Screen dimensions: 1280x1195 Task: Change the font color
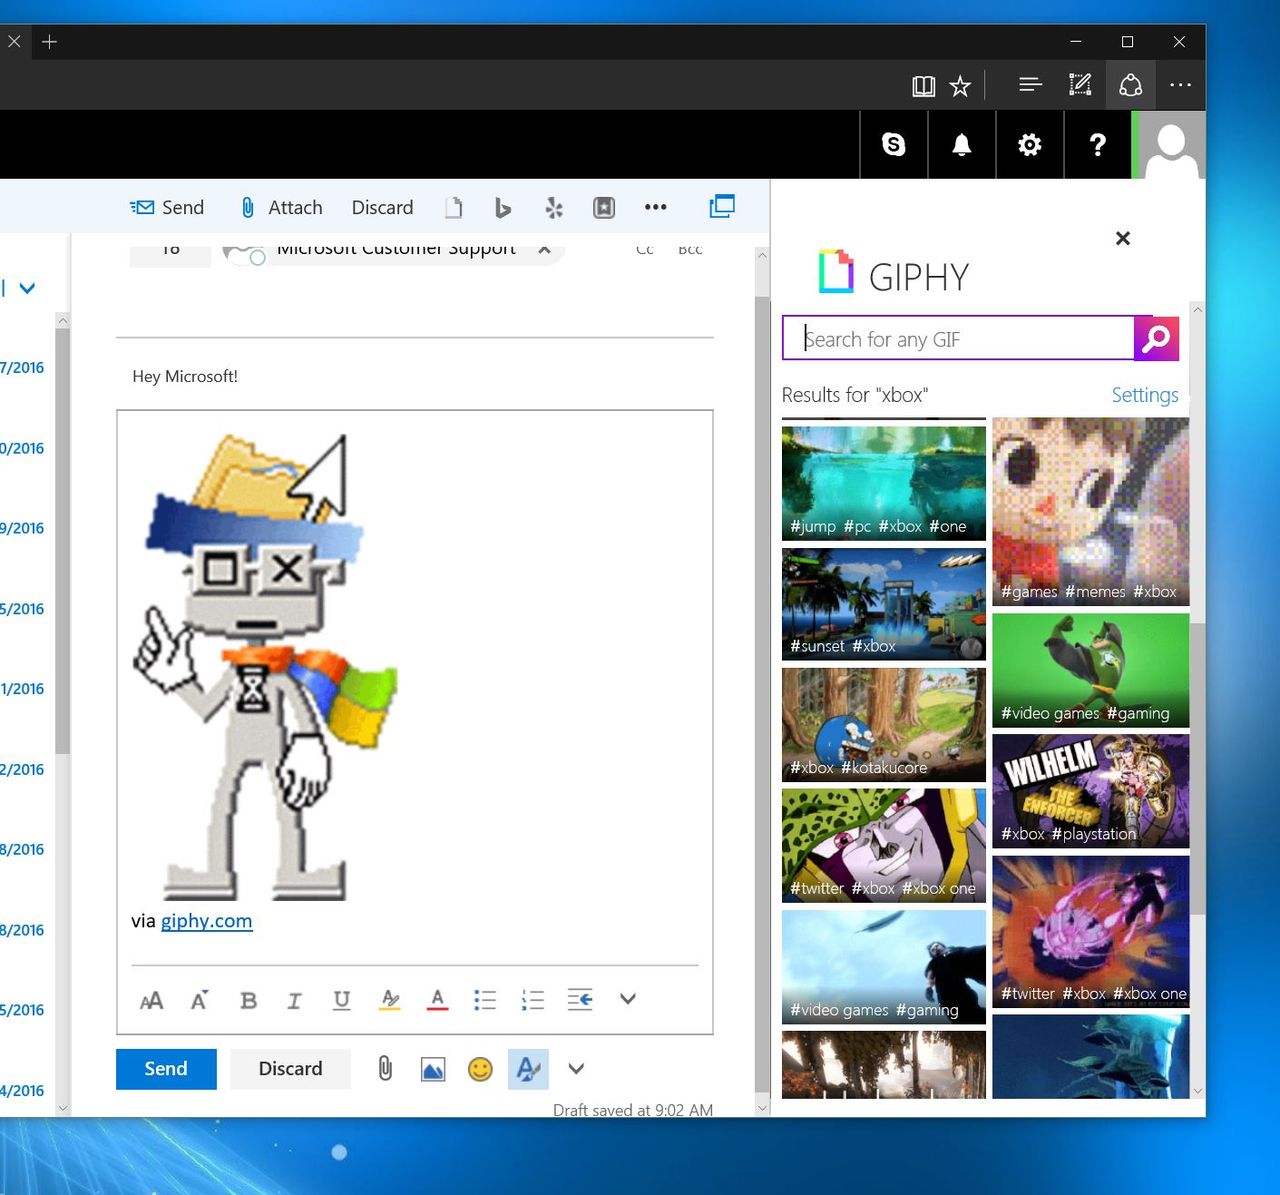(x=437, y=1000)
